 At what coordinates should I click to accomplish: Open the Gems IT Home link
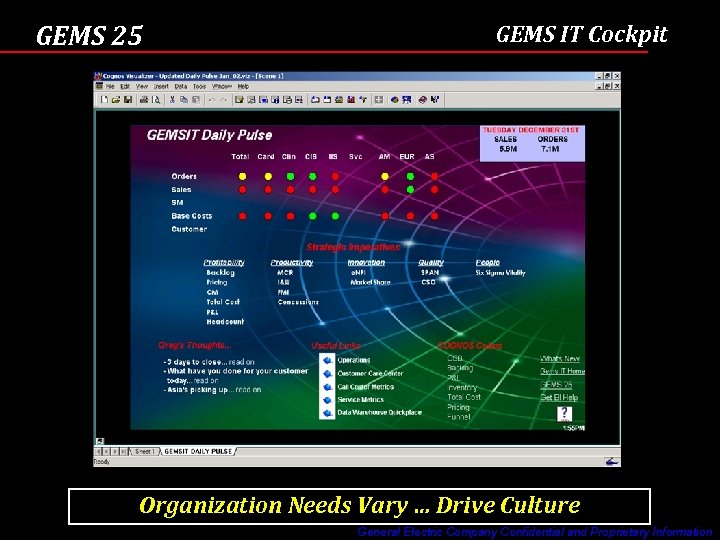pos(562,371)
